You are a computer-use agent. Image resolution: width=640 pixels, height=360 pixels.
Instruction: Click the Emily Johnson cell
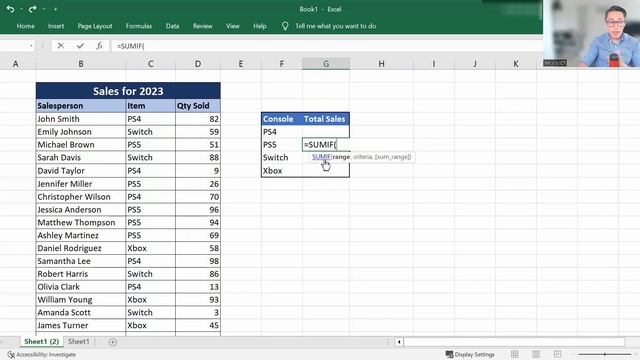(81, 132)
